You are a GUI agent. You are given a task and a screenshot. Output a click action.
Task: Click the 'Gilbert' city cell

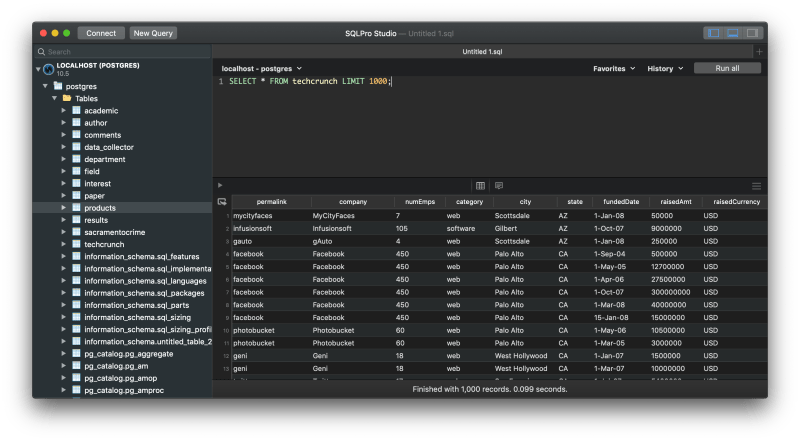pos(506,228)
